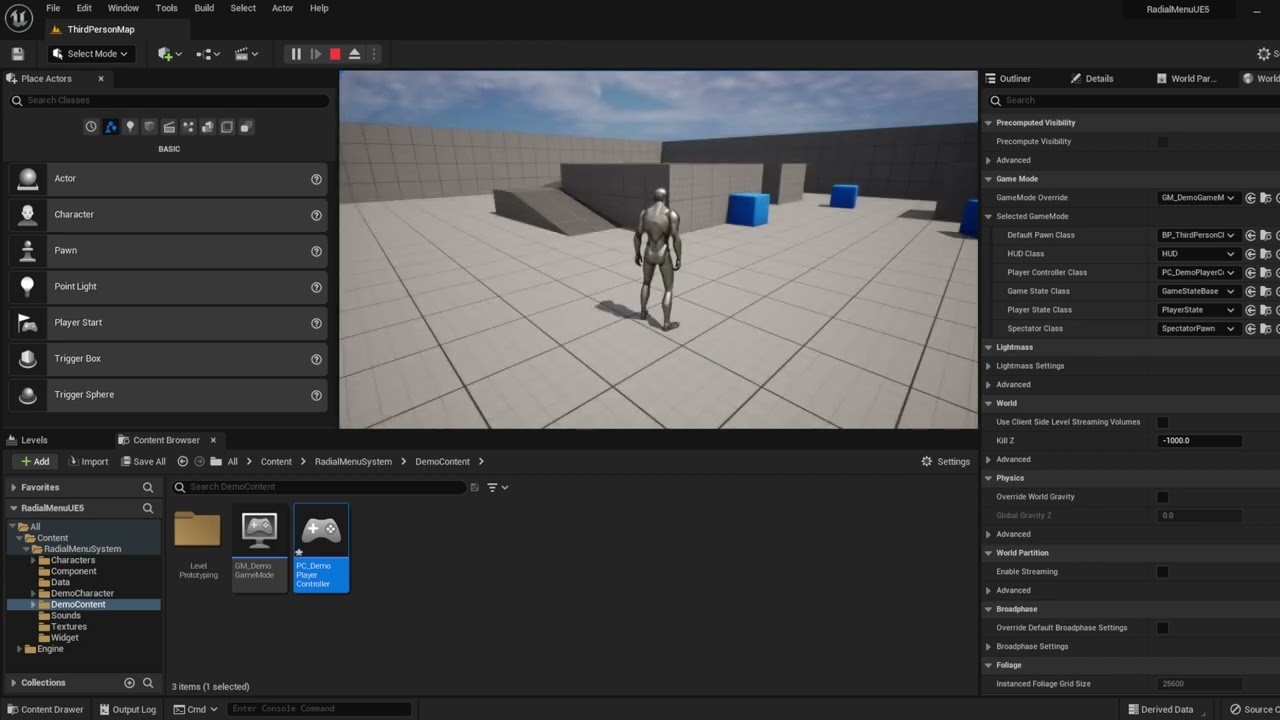The image size is (1280, 720).
Task: Open the add-content cube plus icon menu
Action: coord(169,54)
